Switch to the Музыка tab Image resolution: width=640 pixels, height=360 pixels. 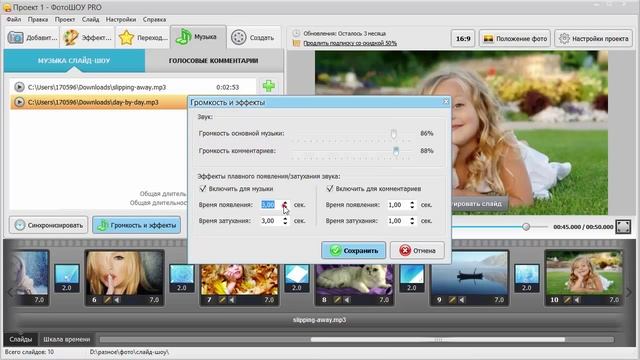click(x=198, y=37)
